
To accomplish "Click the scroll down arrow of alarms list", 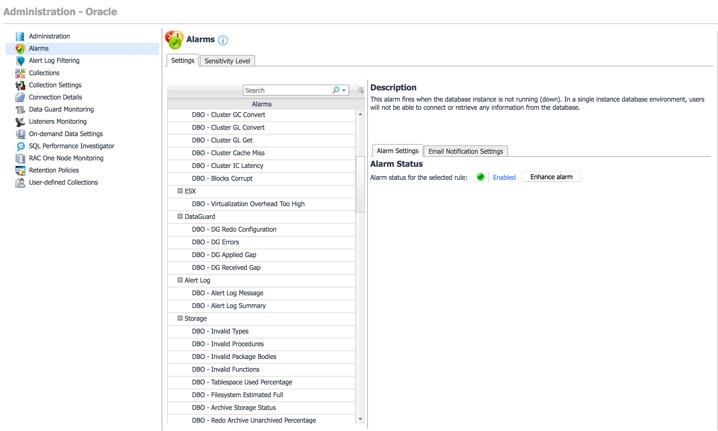I will 360,419.
